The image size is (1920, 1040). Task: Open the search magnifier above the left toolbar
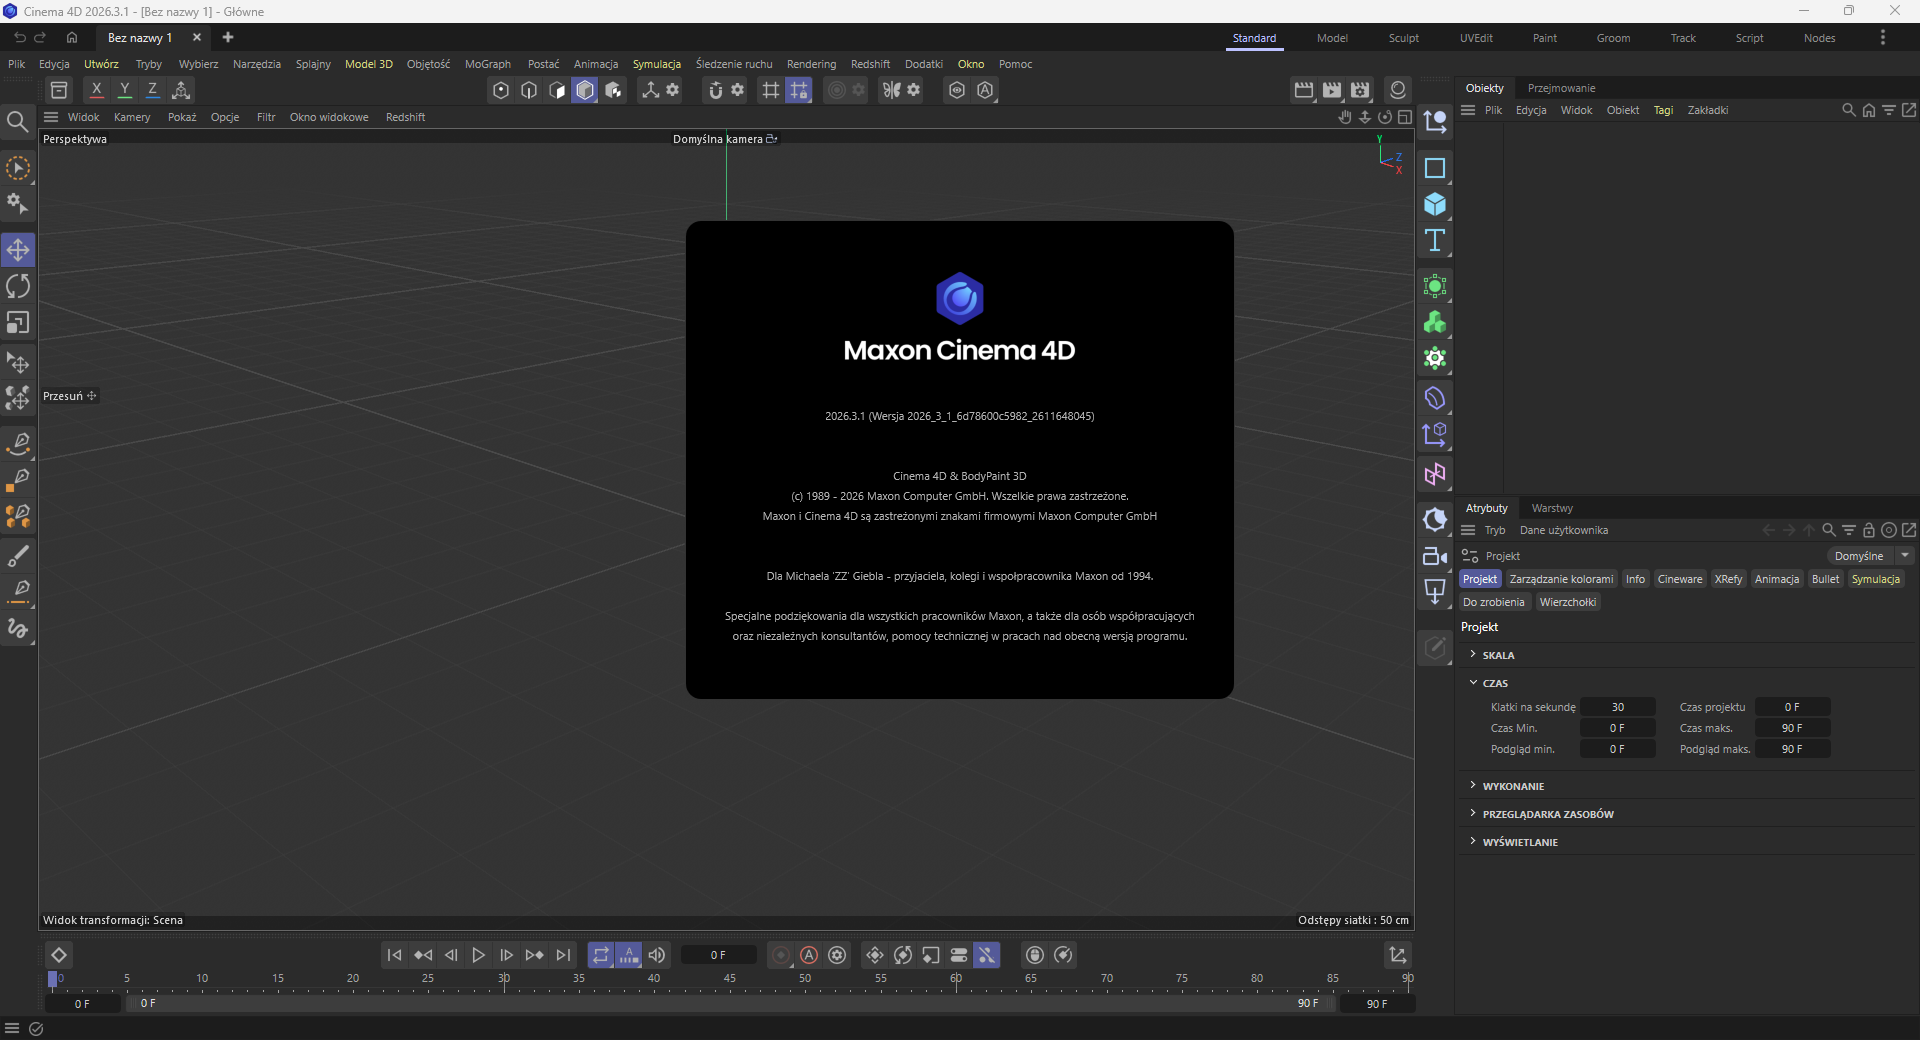coord(17,122)
